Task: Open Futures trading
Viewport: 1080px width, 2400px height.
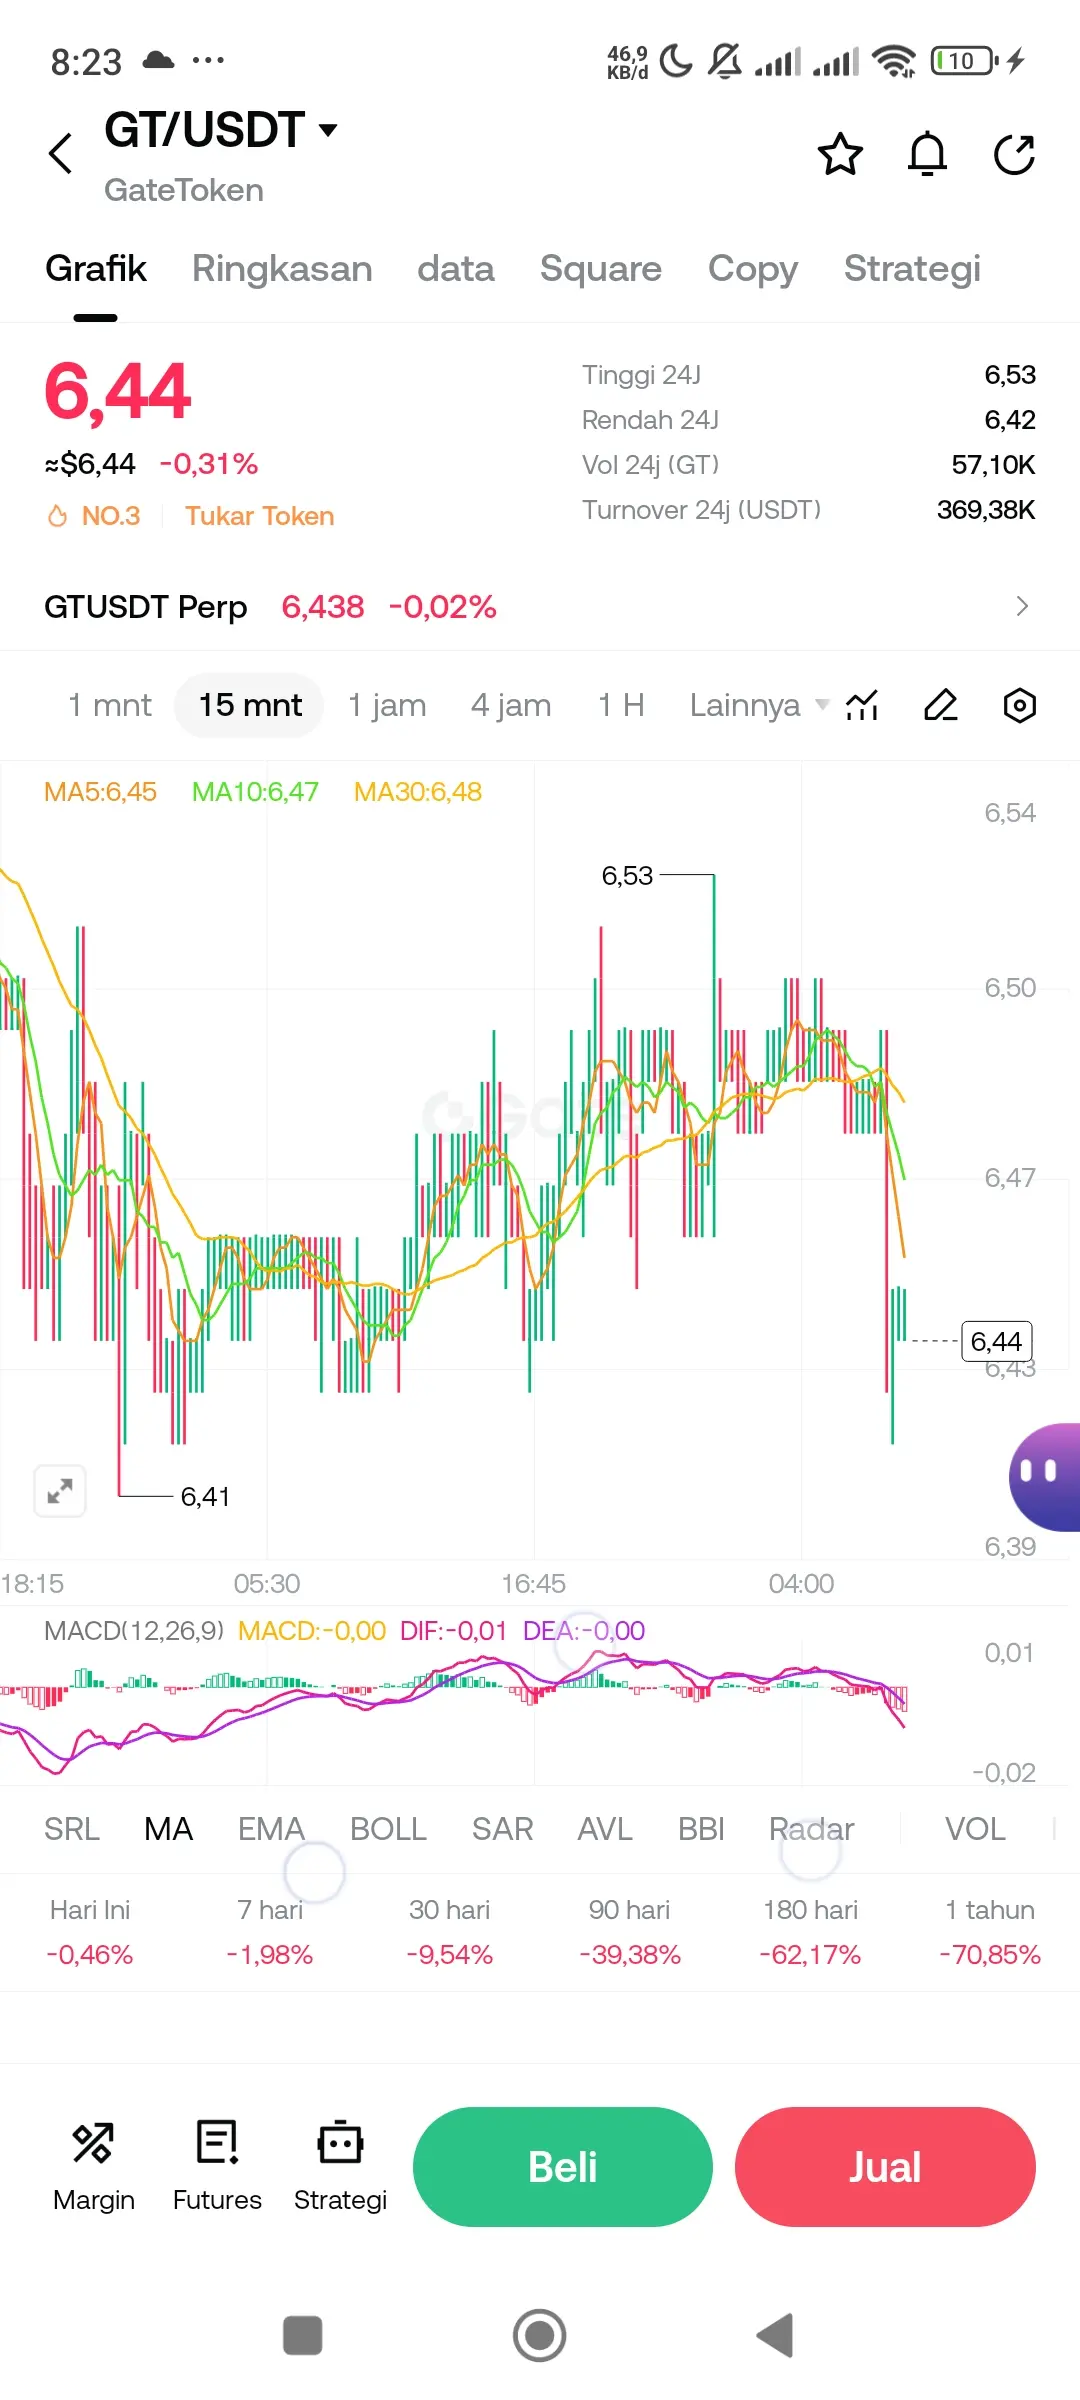Action: pyautogui.click(x=217, y=2167)
